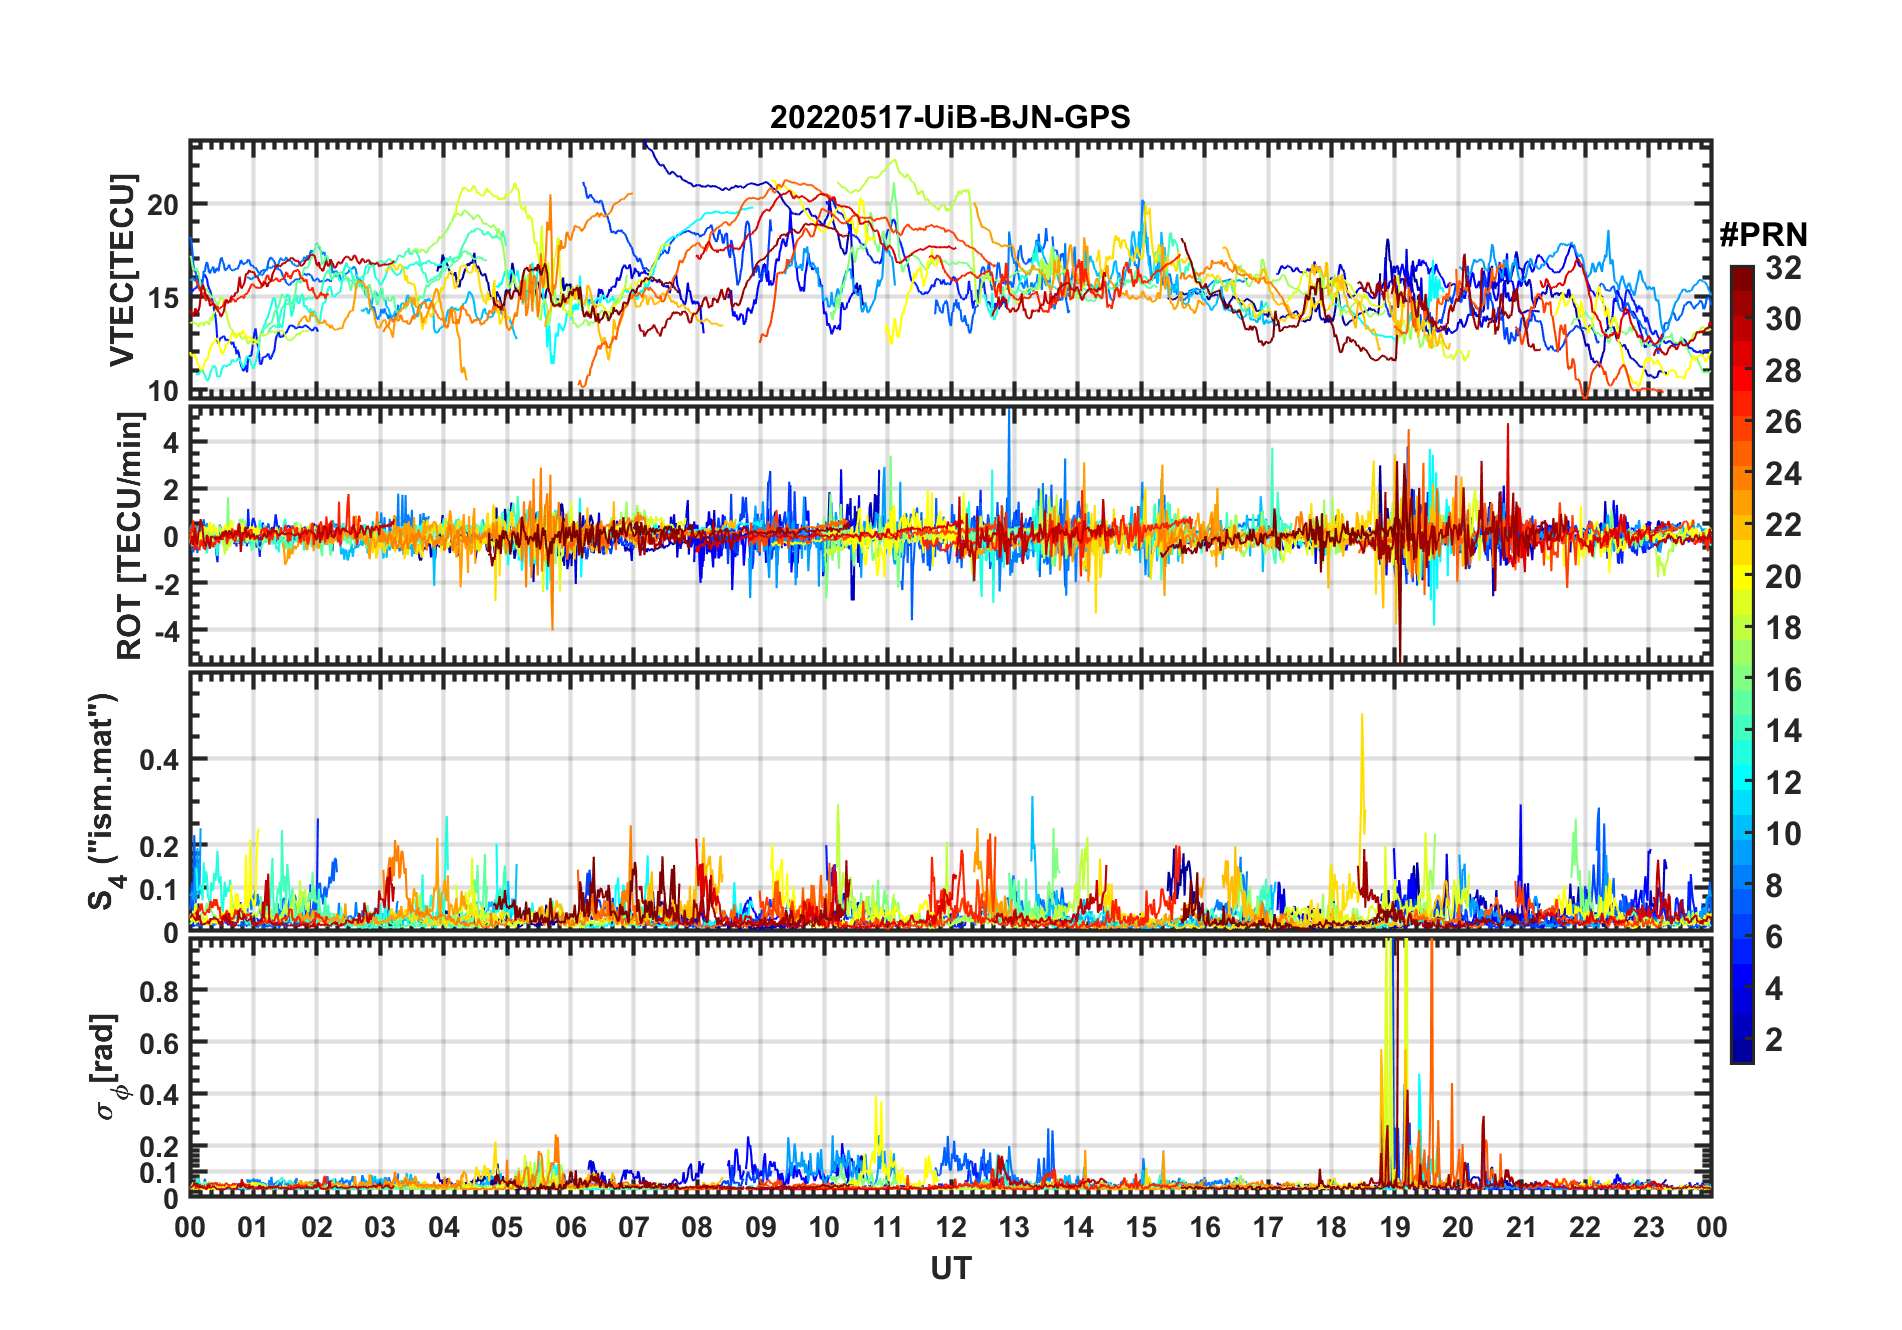
Task: Click inside the ROT plot panel
Action: click(x=950, y=535)
